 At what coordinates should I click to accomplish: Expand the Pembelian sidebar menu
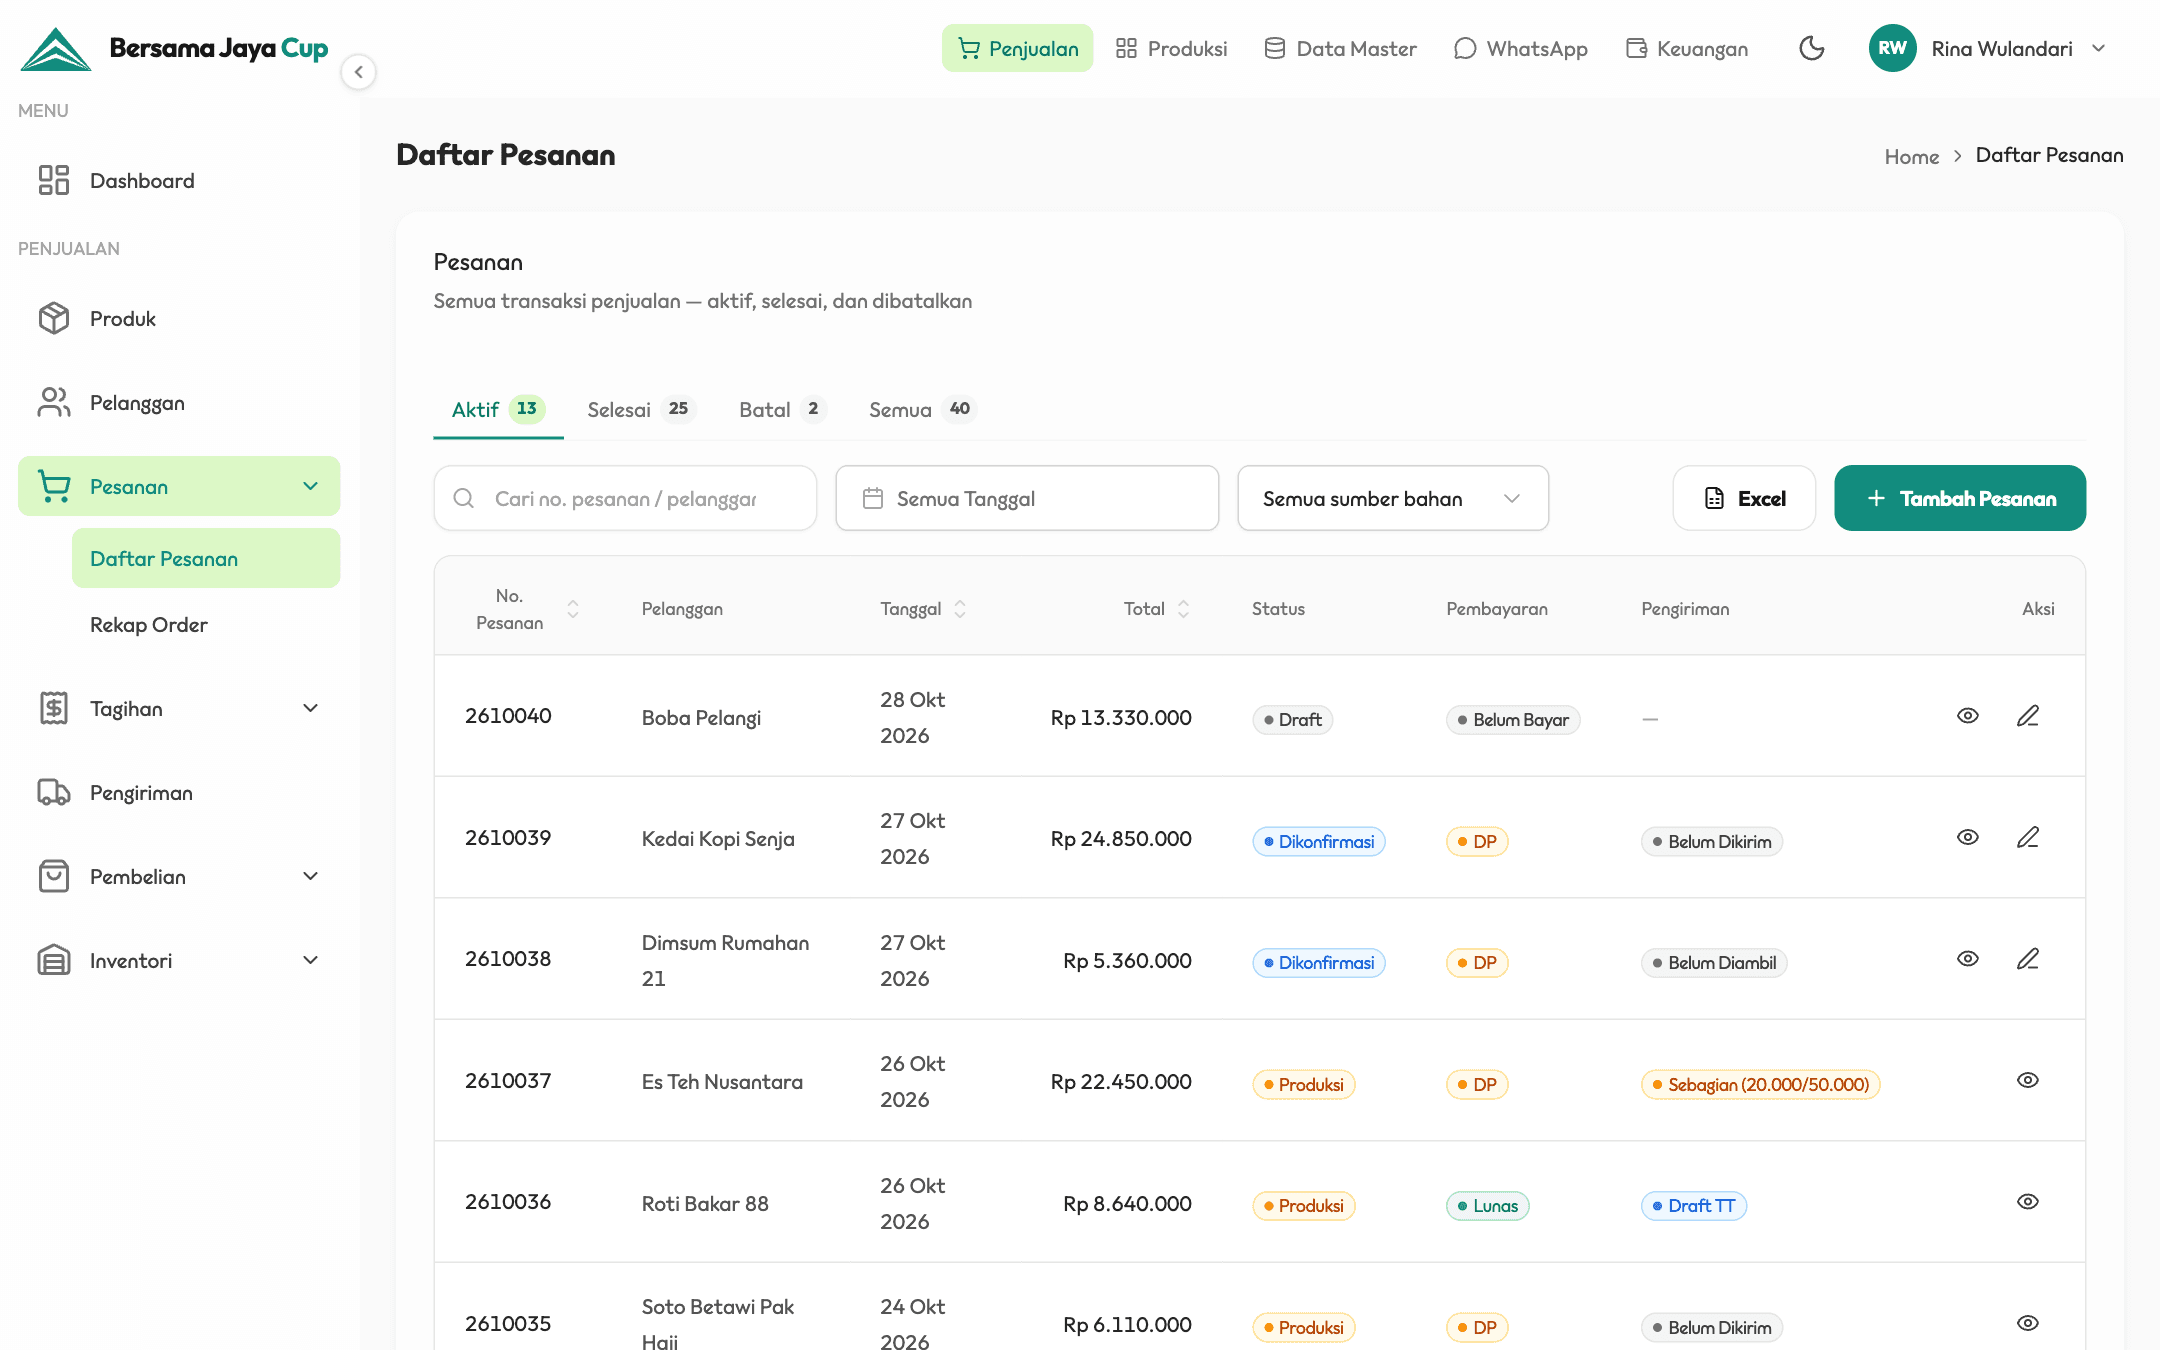coord(179,876)
